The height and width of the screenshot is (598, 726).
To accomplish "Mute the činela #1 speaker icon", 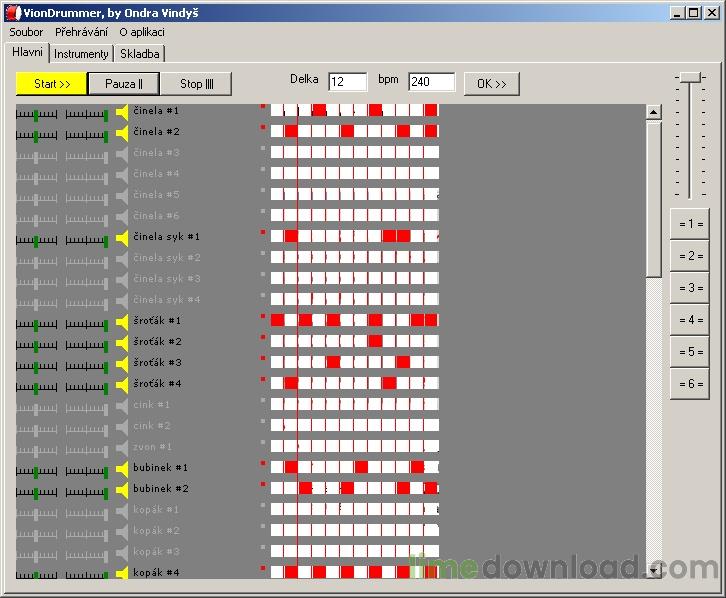I will (x=122, y=112).
